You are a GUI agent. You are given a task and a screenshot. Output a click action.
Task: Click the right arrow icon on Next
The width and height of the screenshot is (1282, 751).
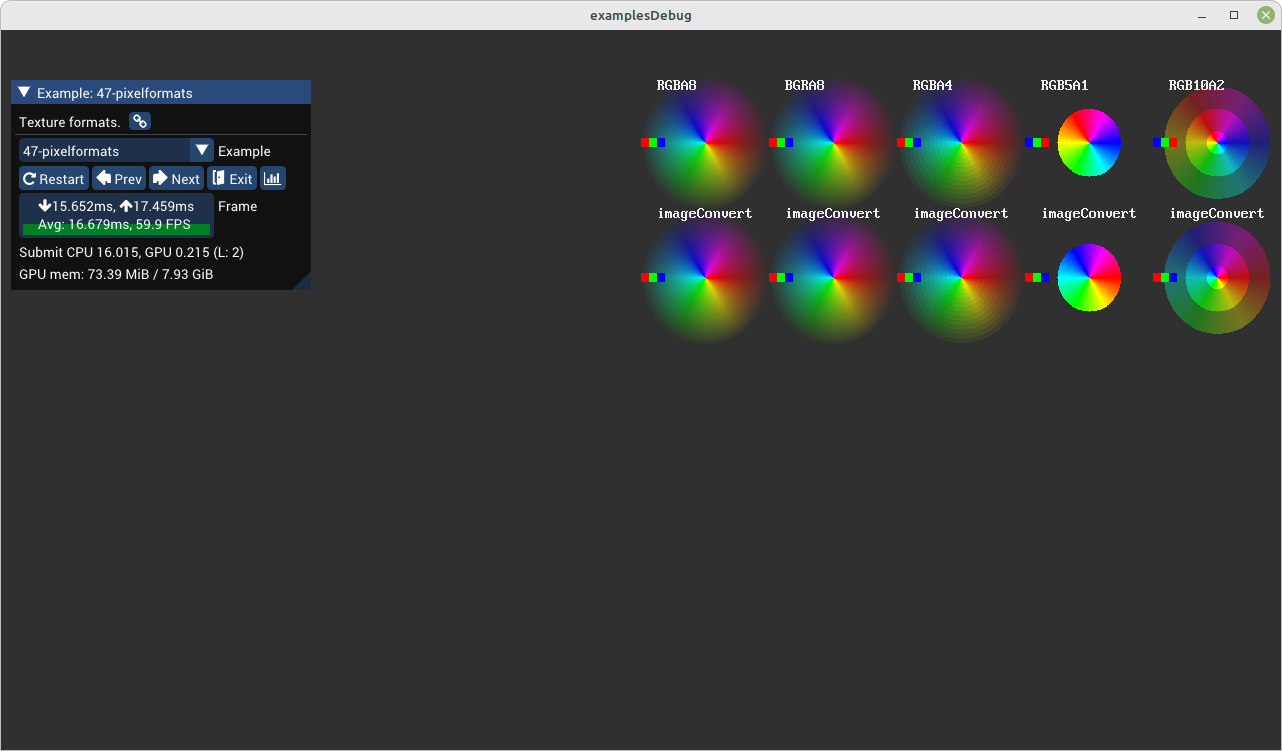pos(161,178)
